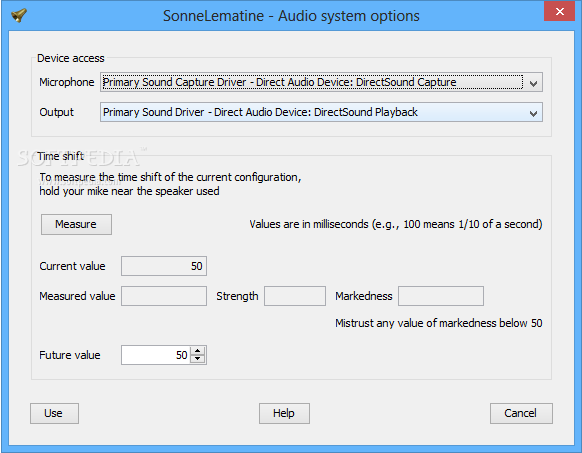This screenshot has height=453, width=582.
Task: Cancel the audio system options dialog
Action: (521, 413)
